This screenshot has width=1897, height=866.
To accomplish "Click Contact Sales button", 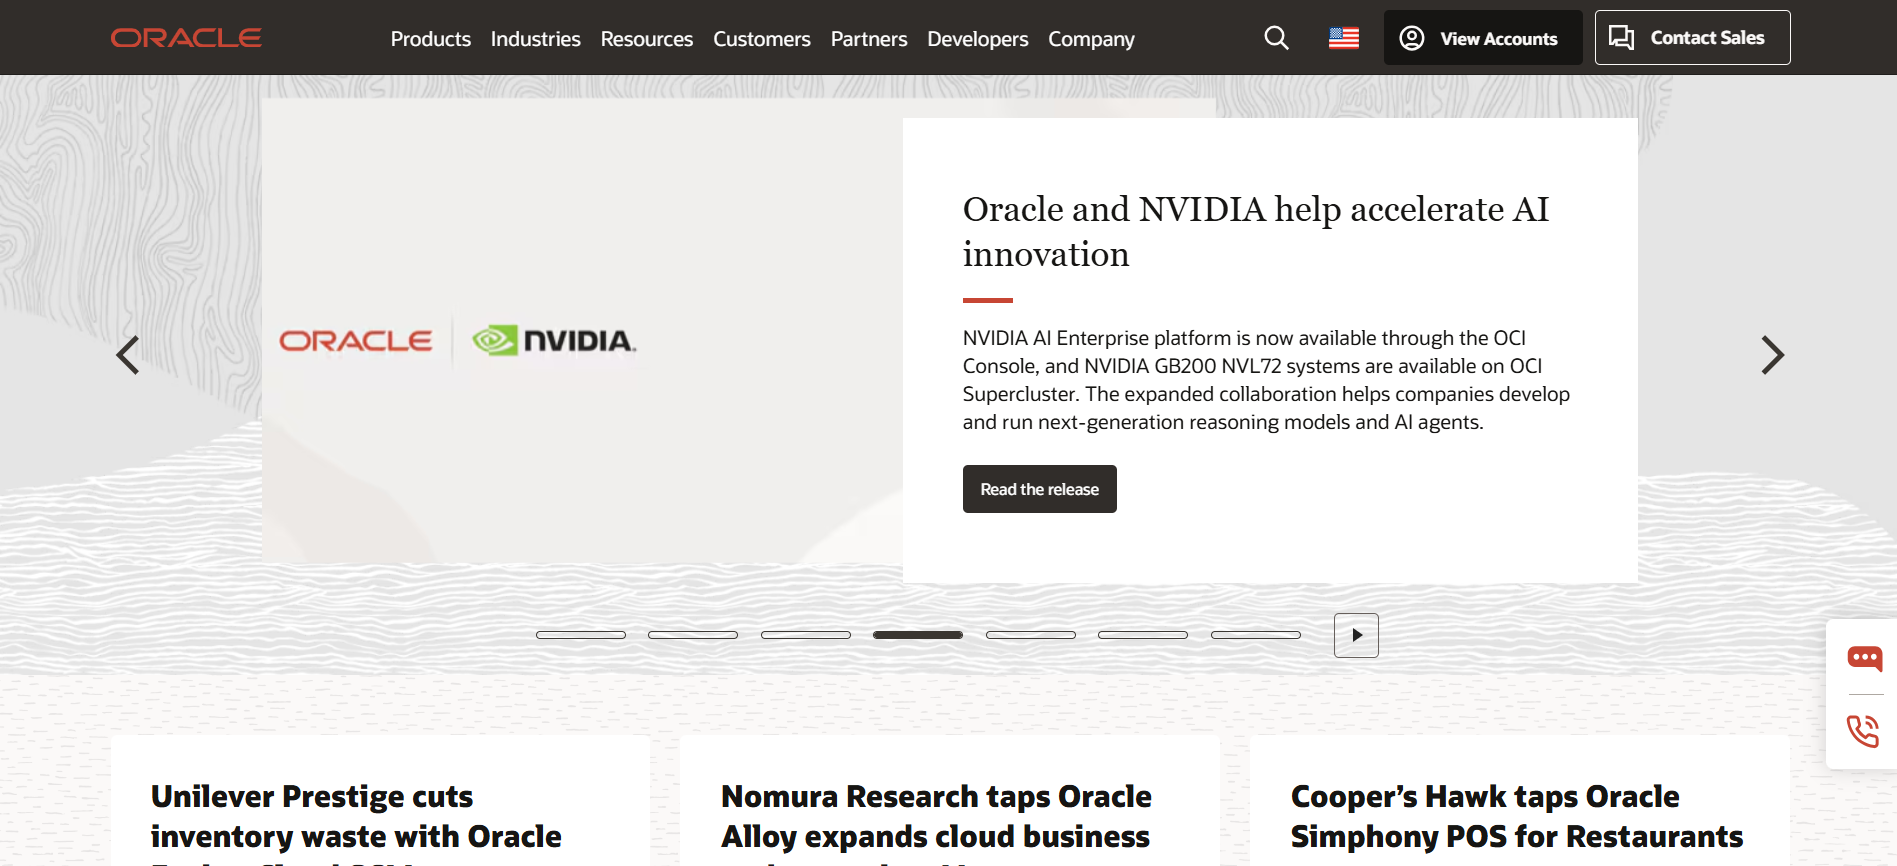I will pos(1692,38).
